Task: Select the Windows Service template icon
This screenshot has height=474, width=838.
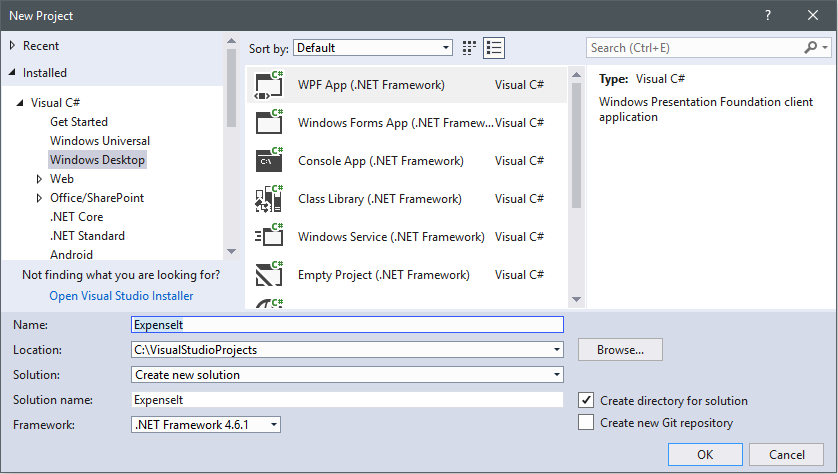Action: click(269, 236)
